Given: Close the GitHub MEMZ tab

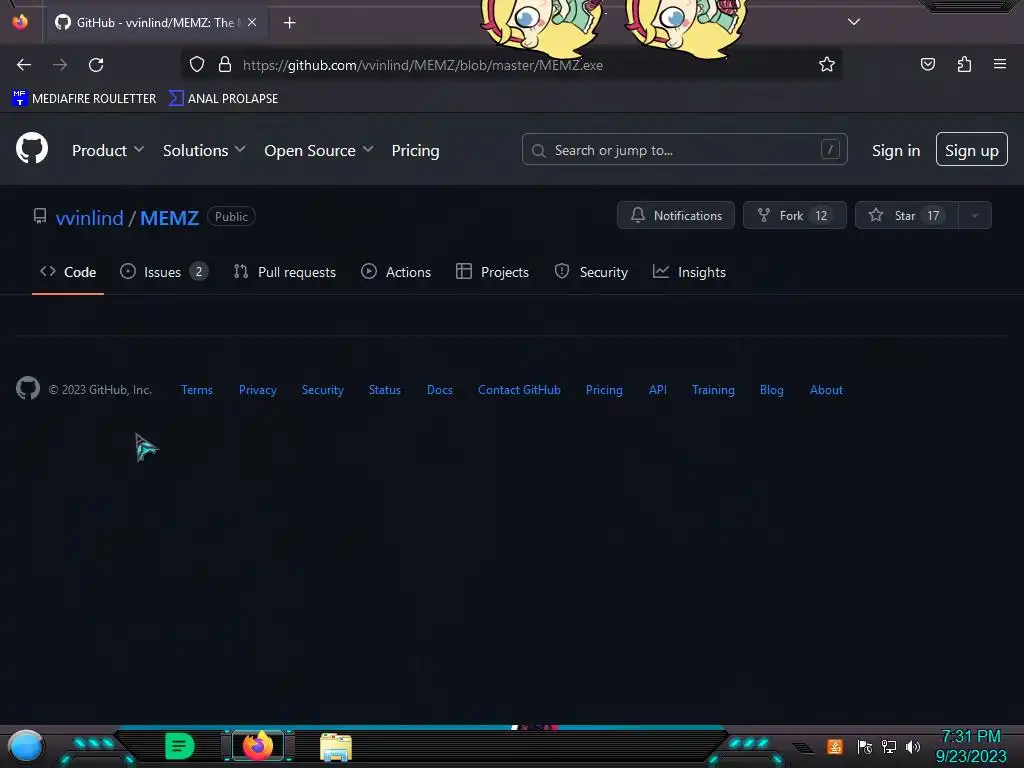Looking at the screenshot, I should [252, 22].
